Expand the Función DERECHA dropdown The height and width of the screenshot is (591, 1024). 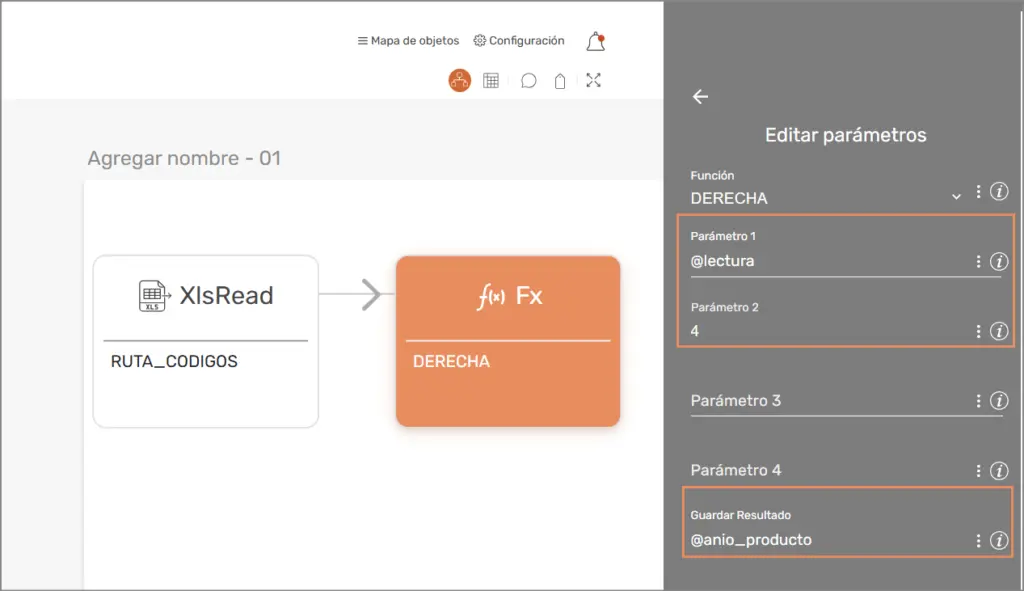[x=956, y=197]
